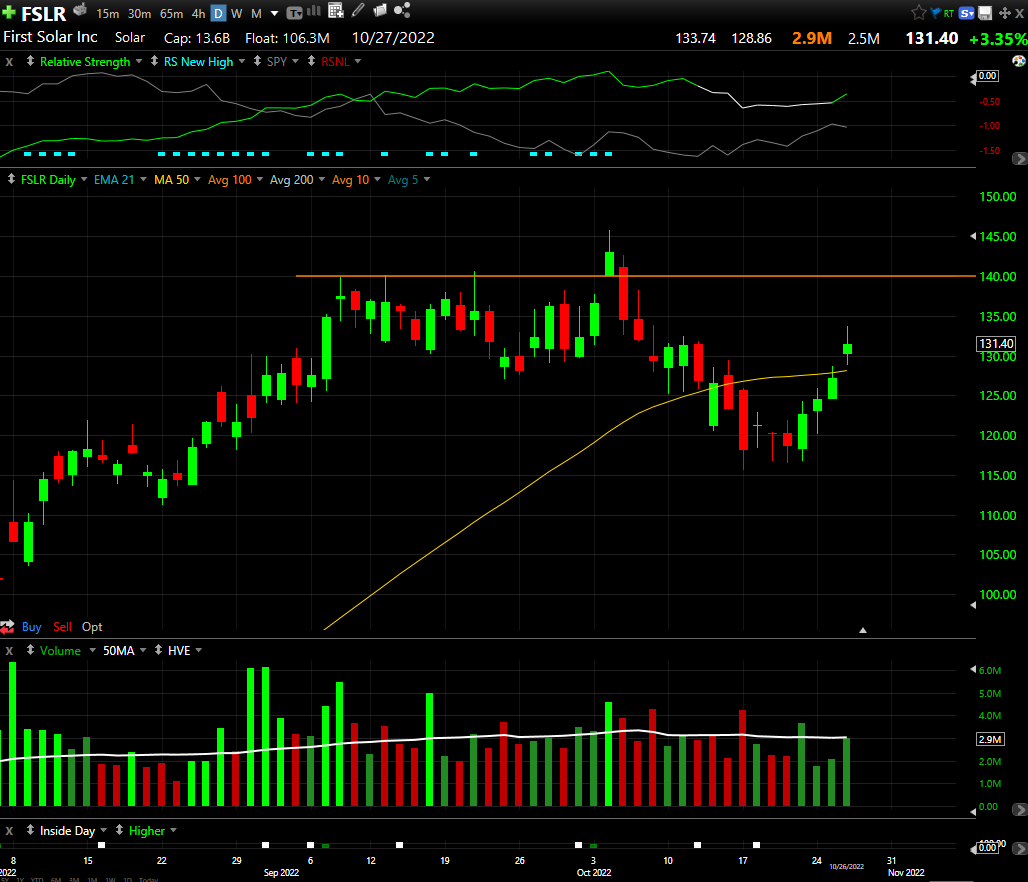Click the scroll-right arrow on RS pane

[1019, 159]
